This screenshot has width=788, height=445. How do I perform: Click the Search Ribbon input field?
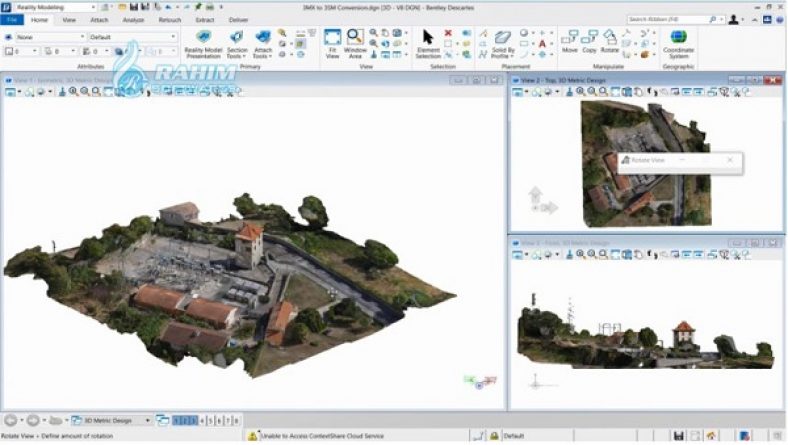(668, 19)
